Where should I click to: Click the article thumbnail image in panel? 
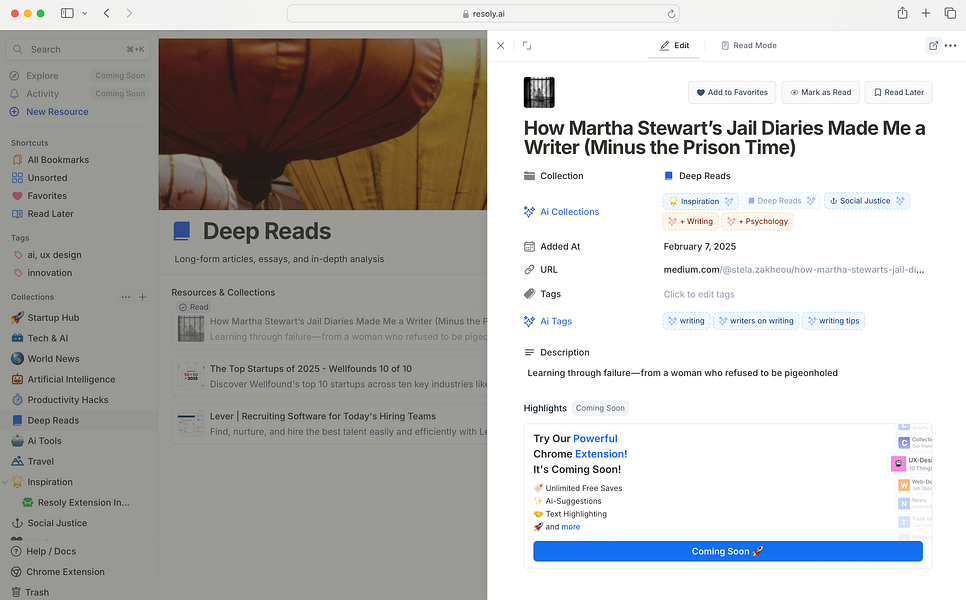coord(539,92)
